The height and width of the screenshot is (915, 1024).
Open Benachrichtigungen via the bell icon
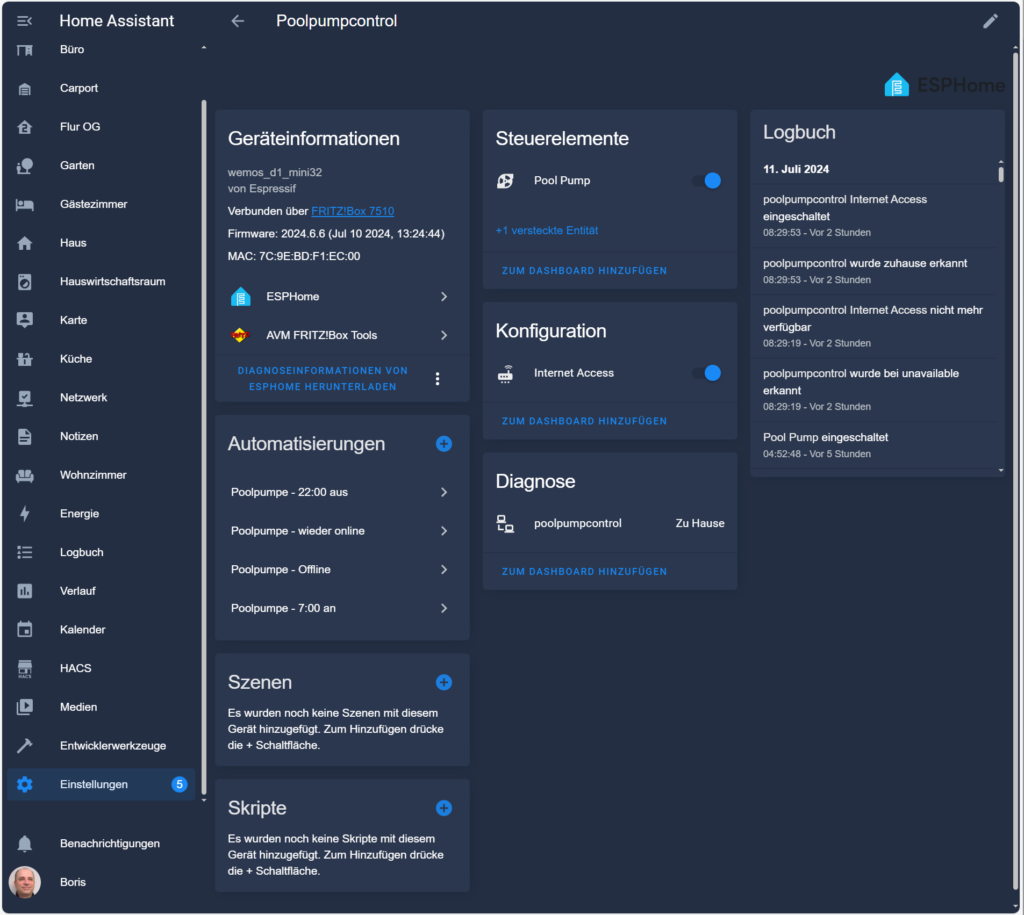coord(25,843)
